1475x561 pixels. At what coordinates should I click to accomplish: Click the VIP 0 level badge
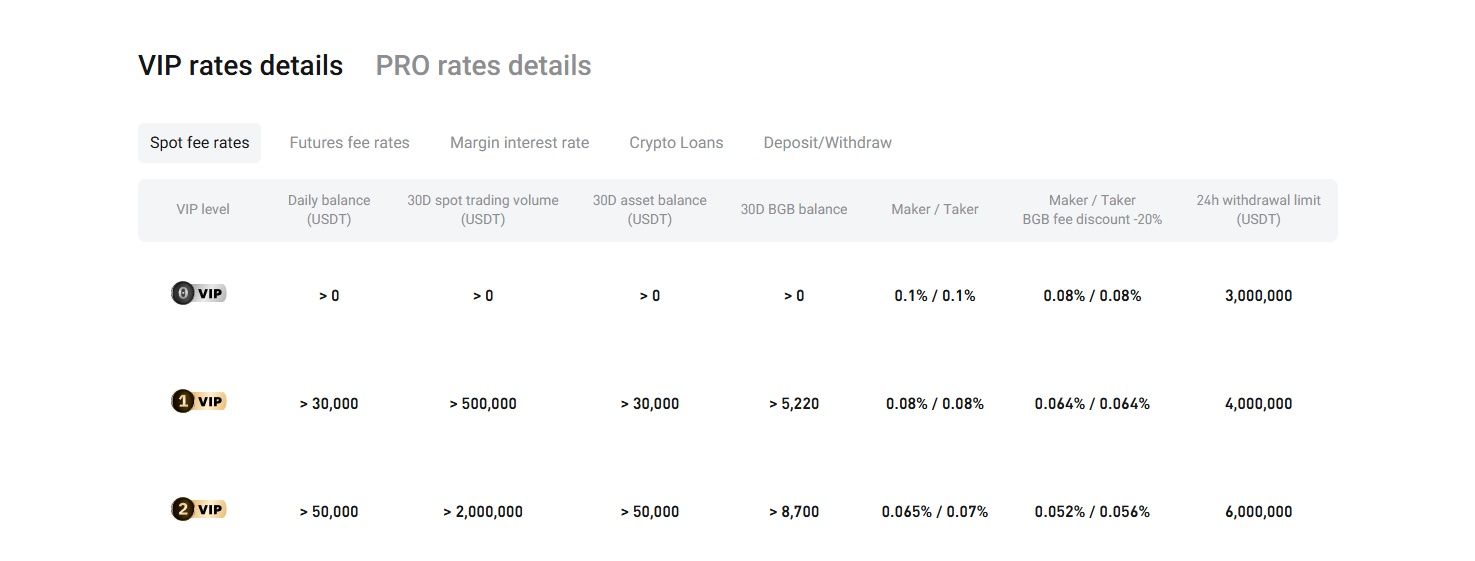coord(199,294)
